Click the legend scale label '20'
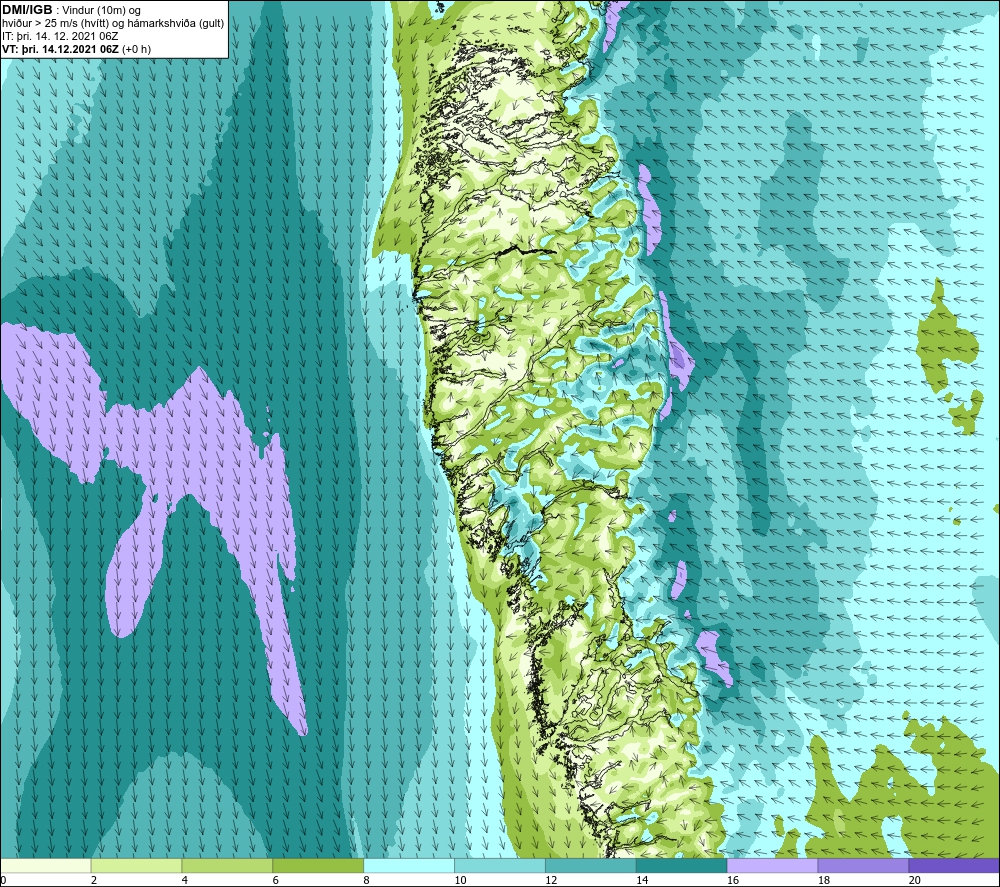 [x=915, y=880]
